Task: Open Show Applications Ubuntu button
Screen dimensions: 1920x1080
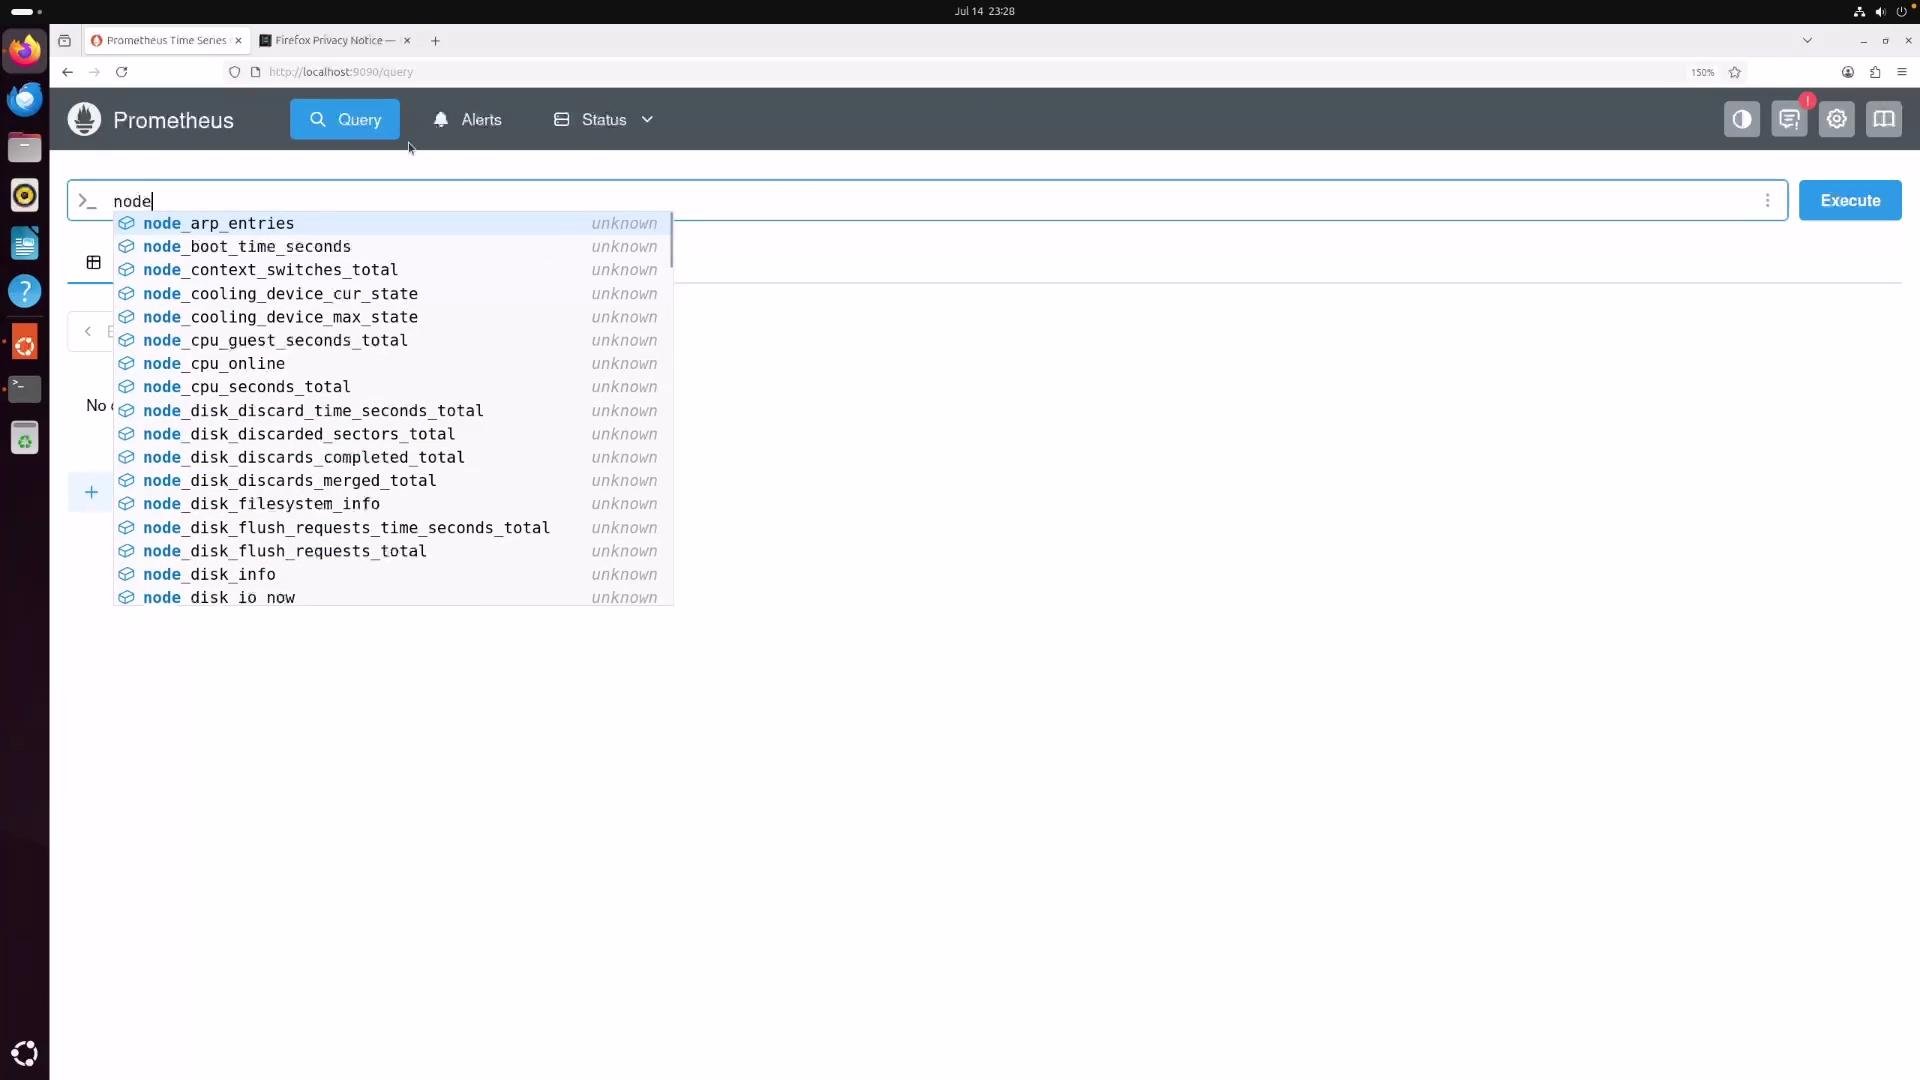Action: [x=25, y=1053]
